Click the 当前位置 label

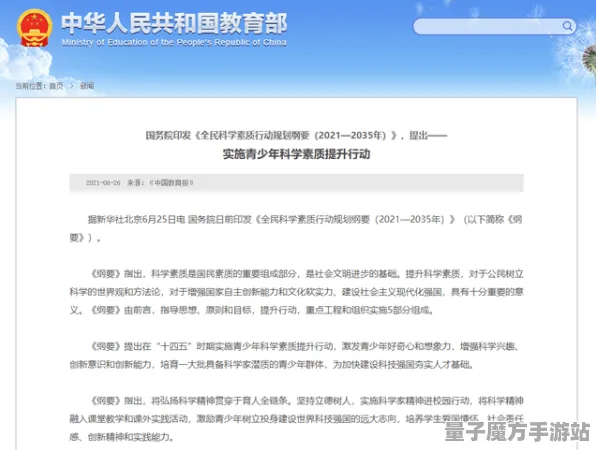(30, 86)
